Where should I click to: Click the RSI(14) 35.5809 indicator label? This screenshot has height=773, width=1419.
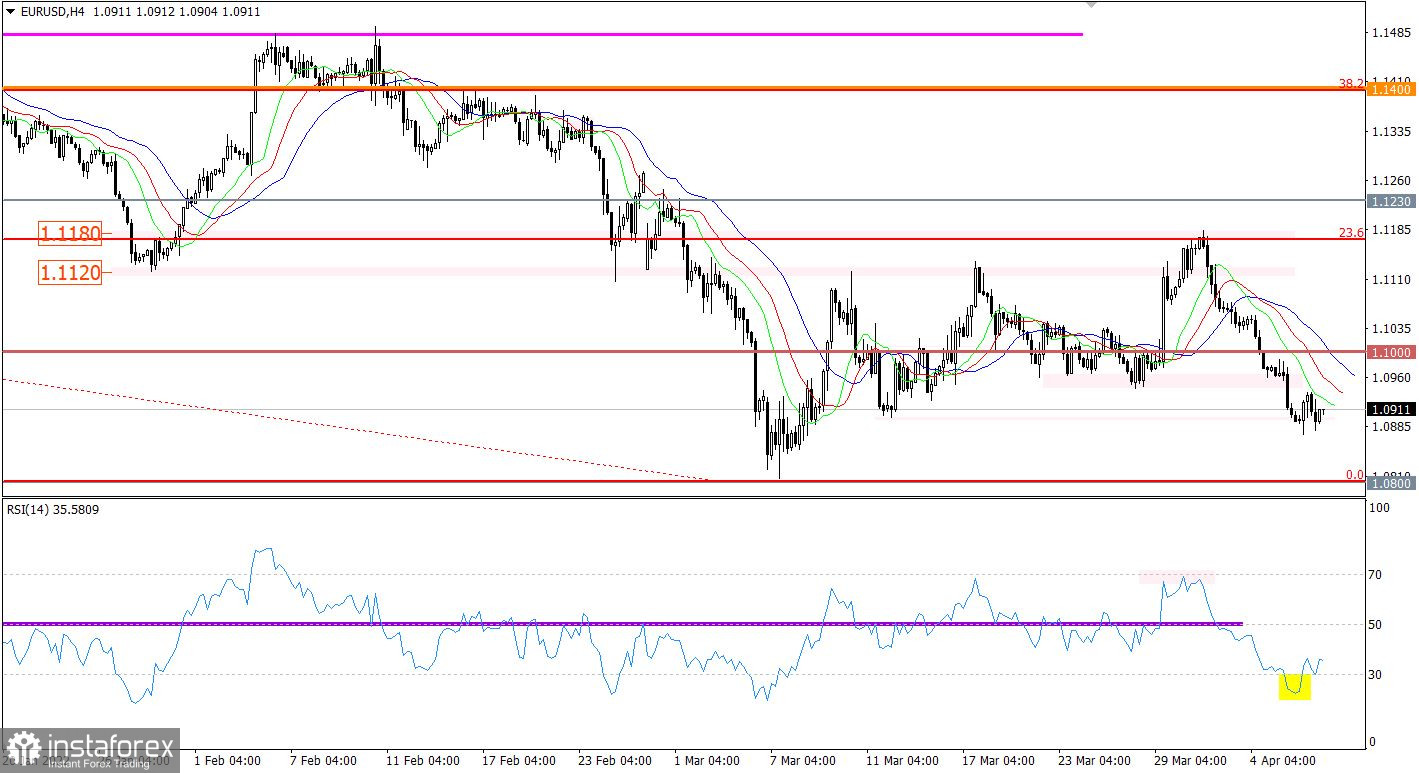(54, 510)
